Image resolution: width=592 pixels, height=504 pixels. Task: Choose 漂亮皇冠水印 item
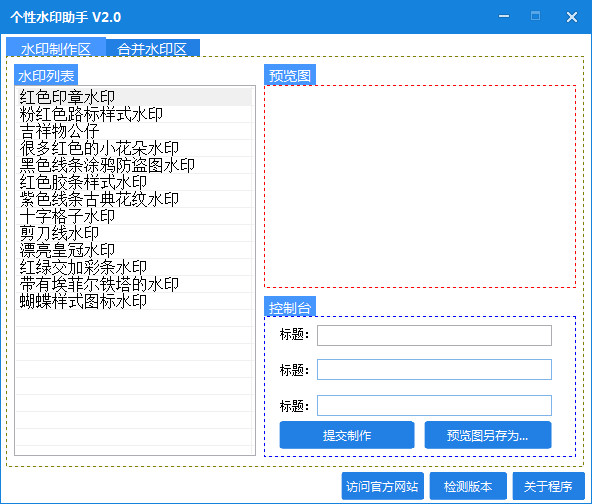[x=134, y=250]
